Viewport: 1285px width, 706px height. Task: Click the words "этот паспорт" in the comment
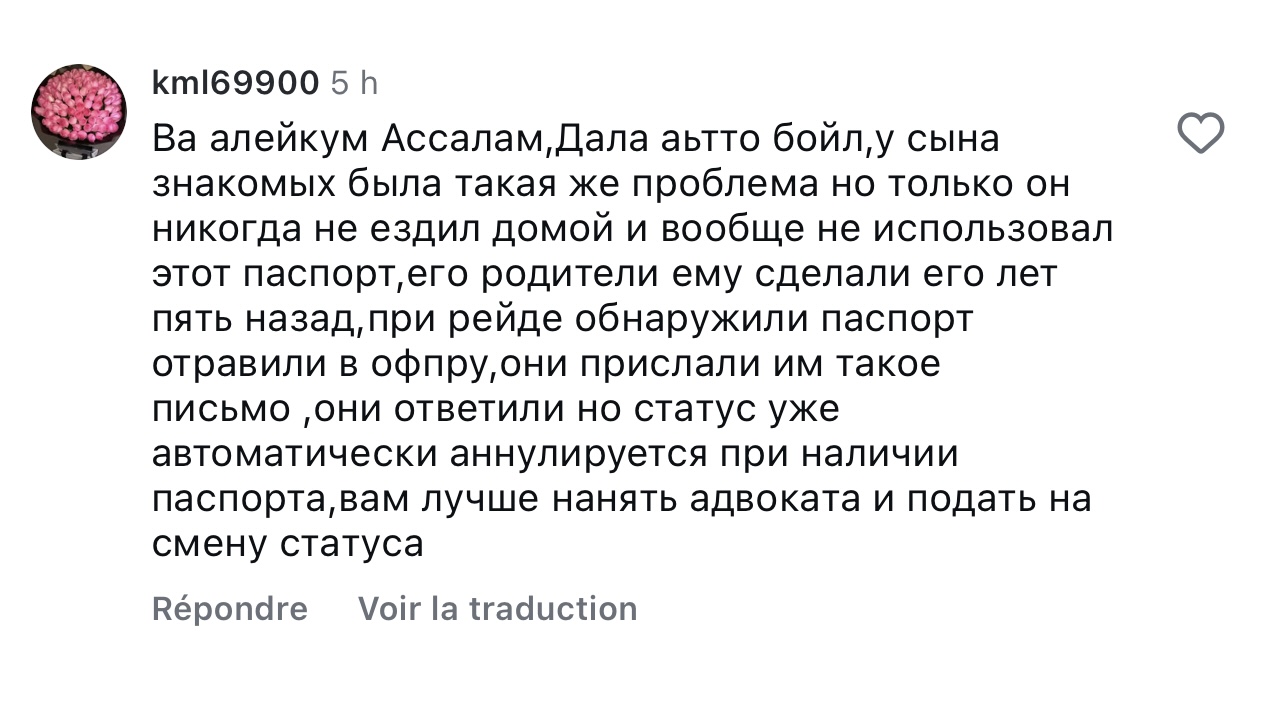274,275
